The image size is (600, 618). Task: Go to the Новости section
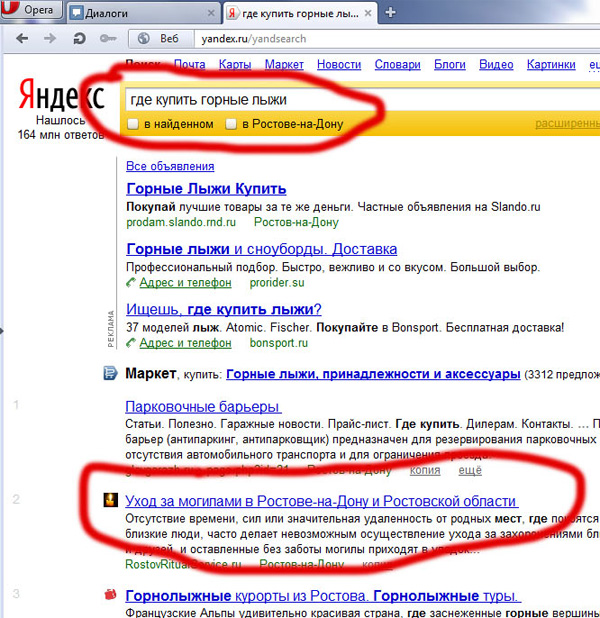[337, 65]
